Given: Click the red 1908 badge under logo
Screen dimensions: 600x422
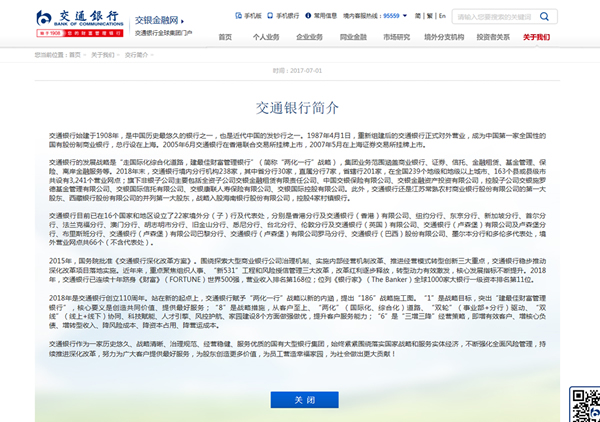Looking at the screenshot, I should pyautogui.click(x=80, y=33).
